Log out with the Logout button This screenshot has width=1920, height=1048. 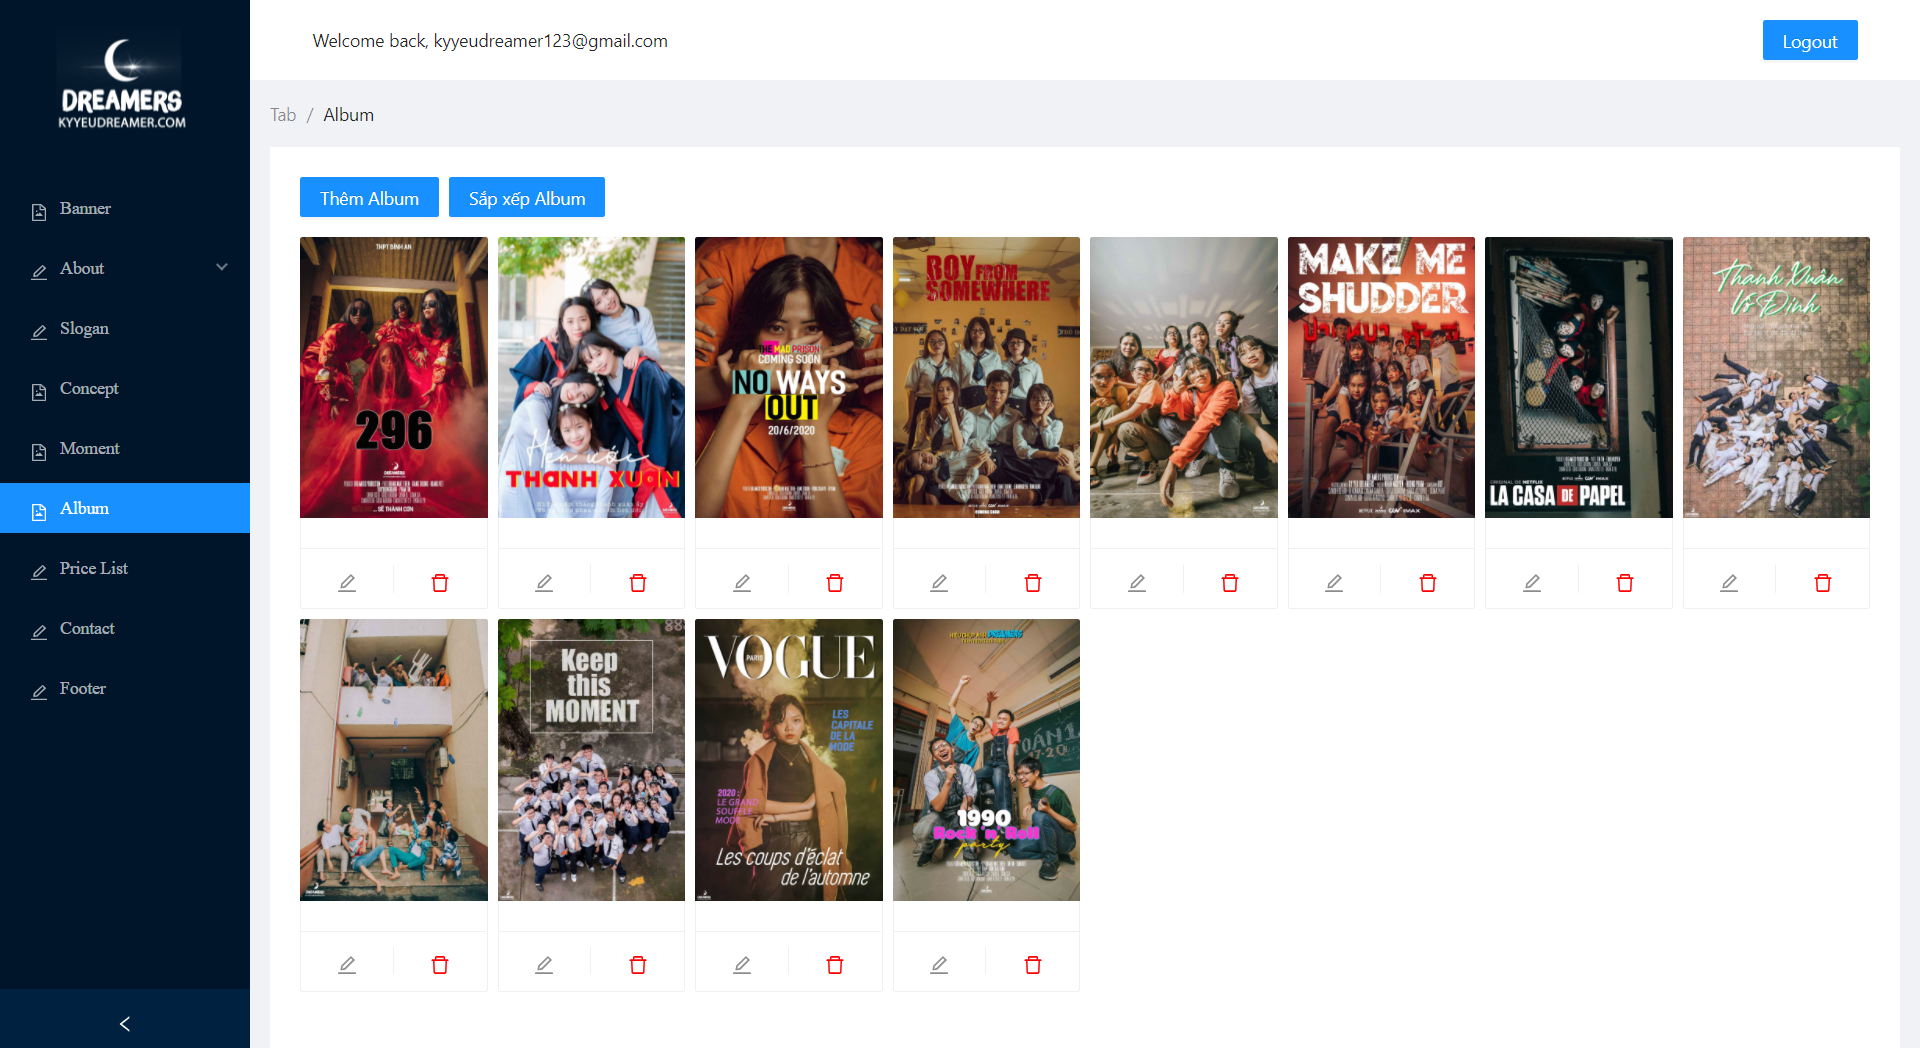click(x=1810, y=40)
